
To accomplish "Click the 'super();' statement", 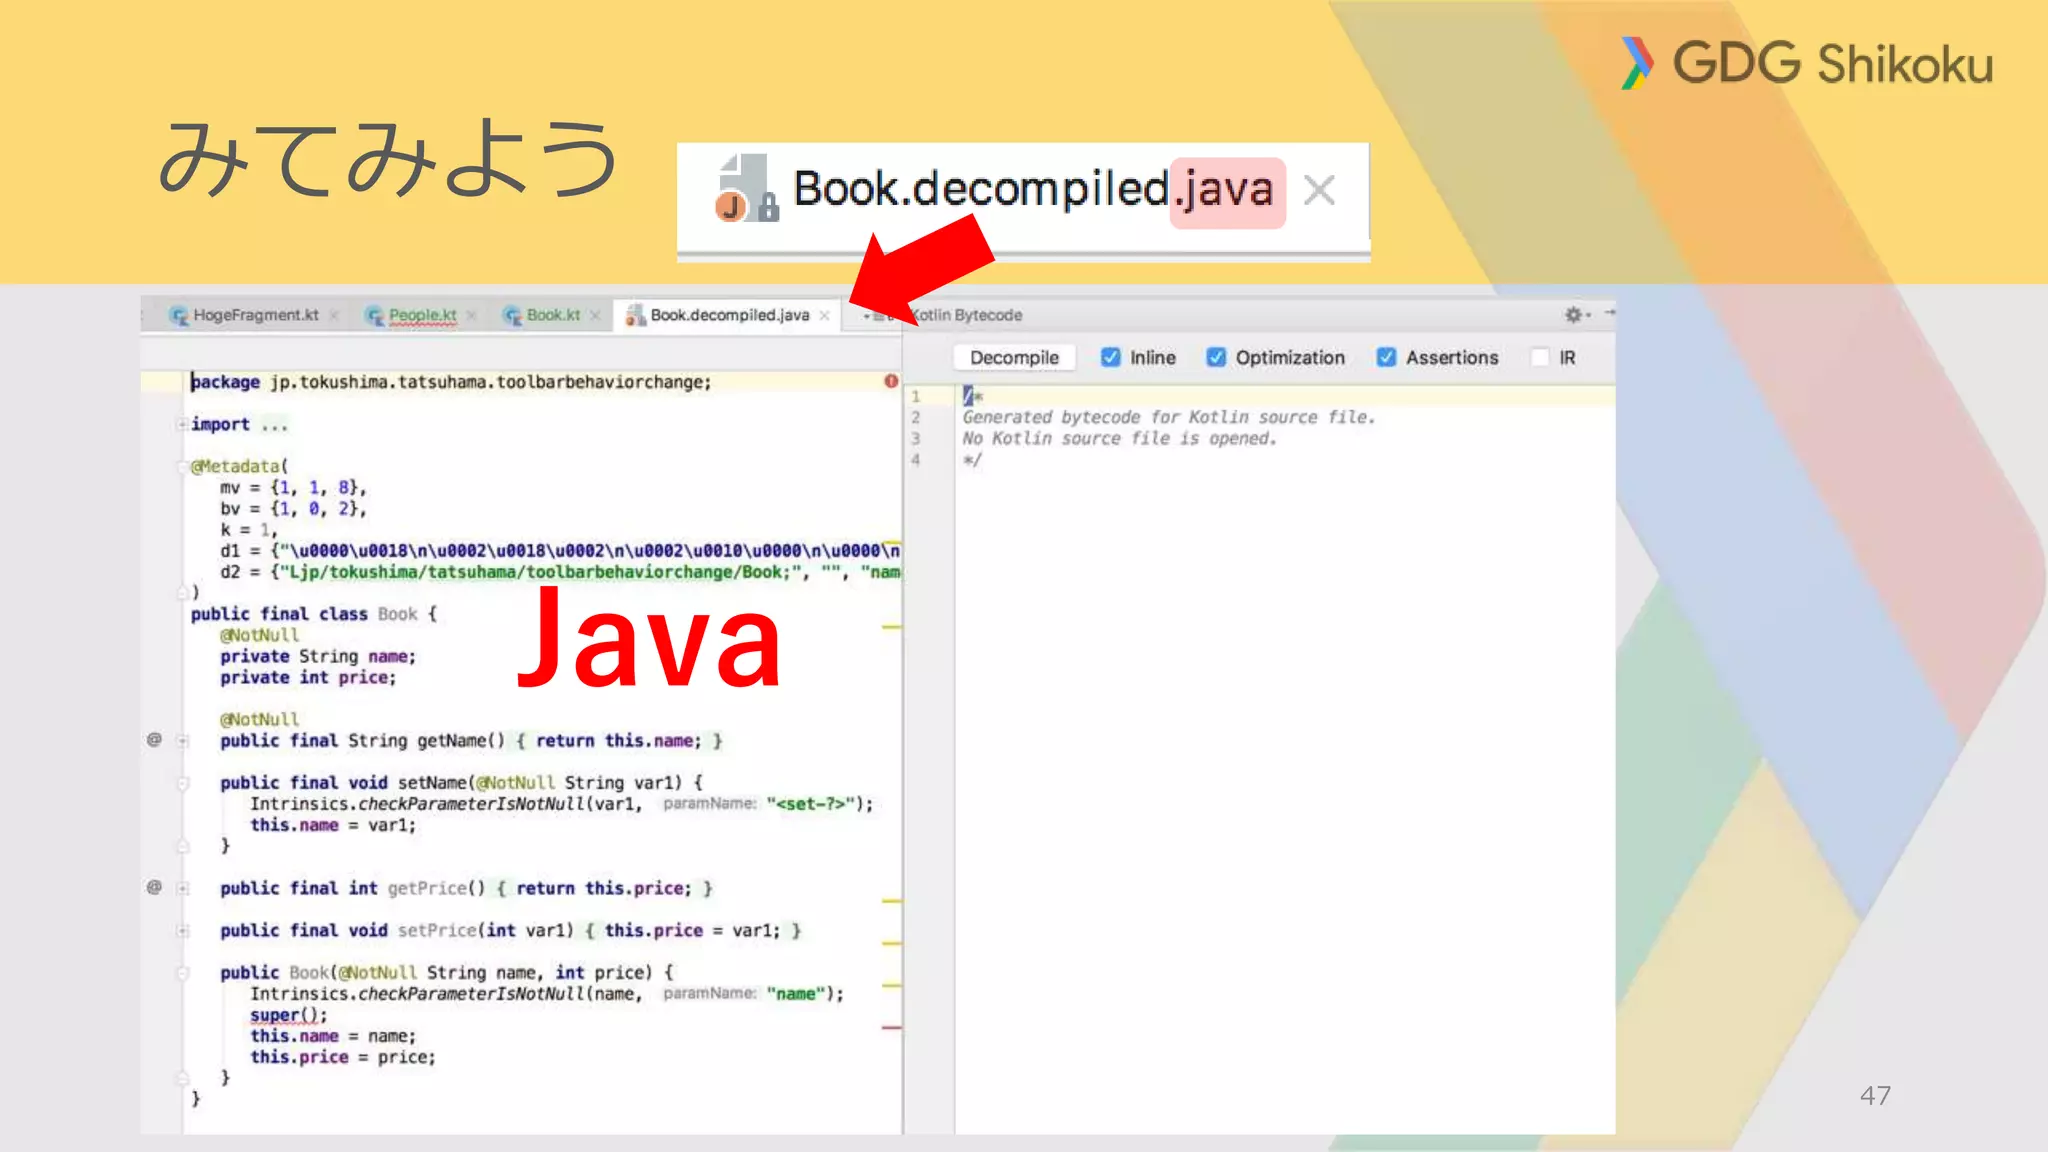I will [x=288, y=1015].
